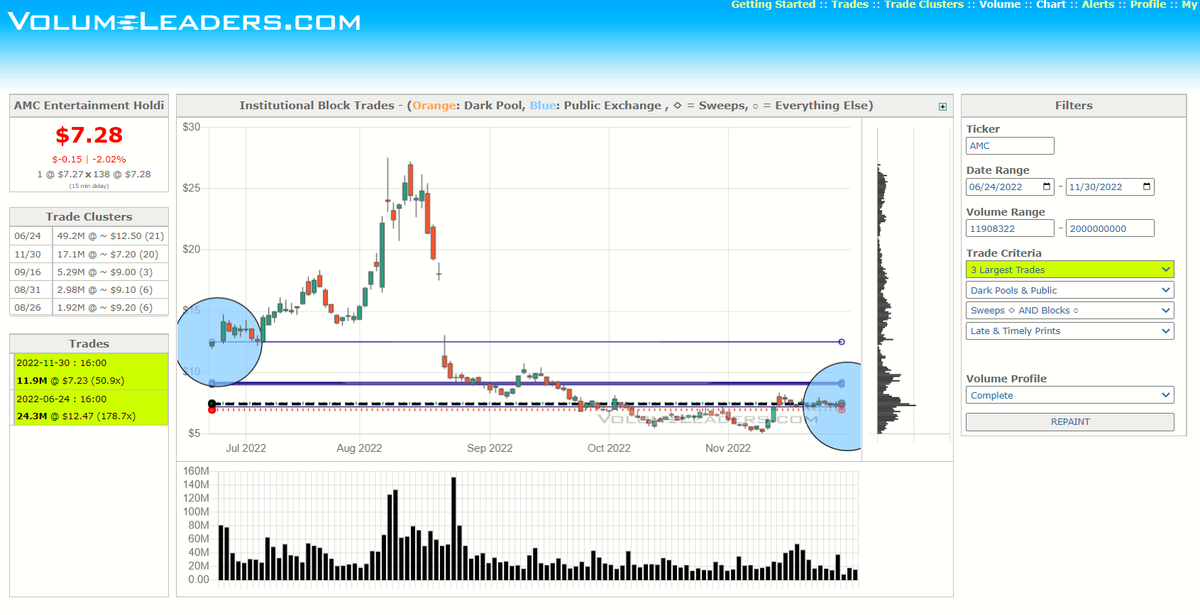The width and height of the screenshot is (1200, 615).
Task: Open the Getting Started menu
Action: pos(773,5)
